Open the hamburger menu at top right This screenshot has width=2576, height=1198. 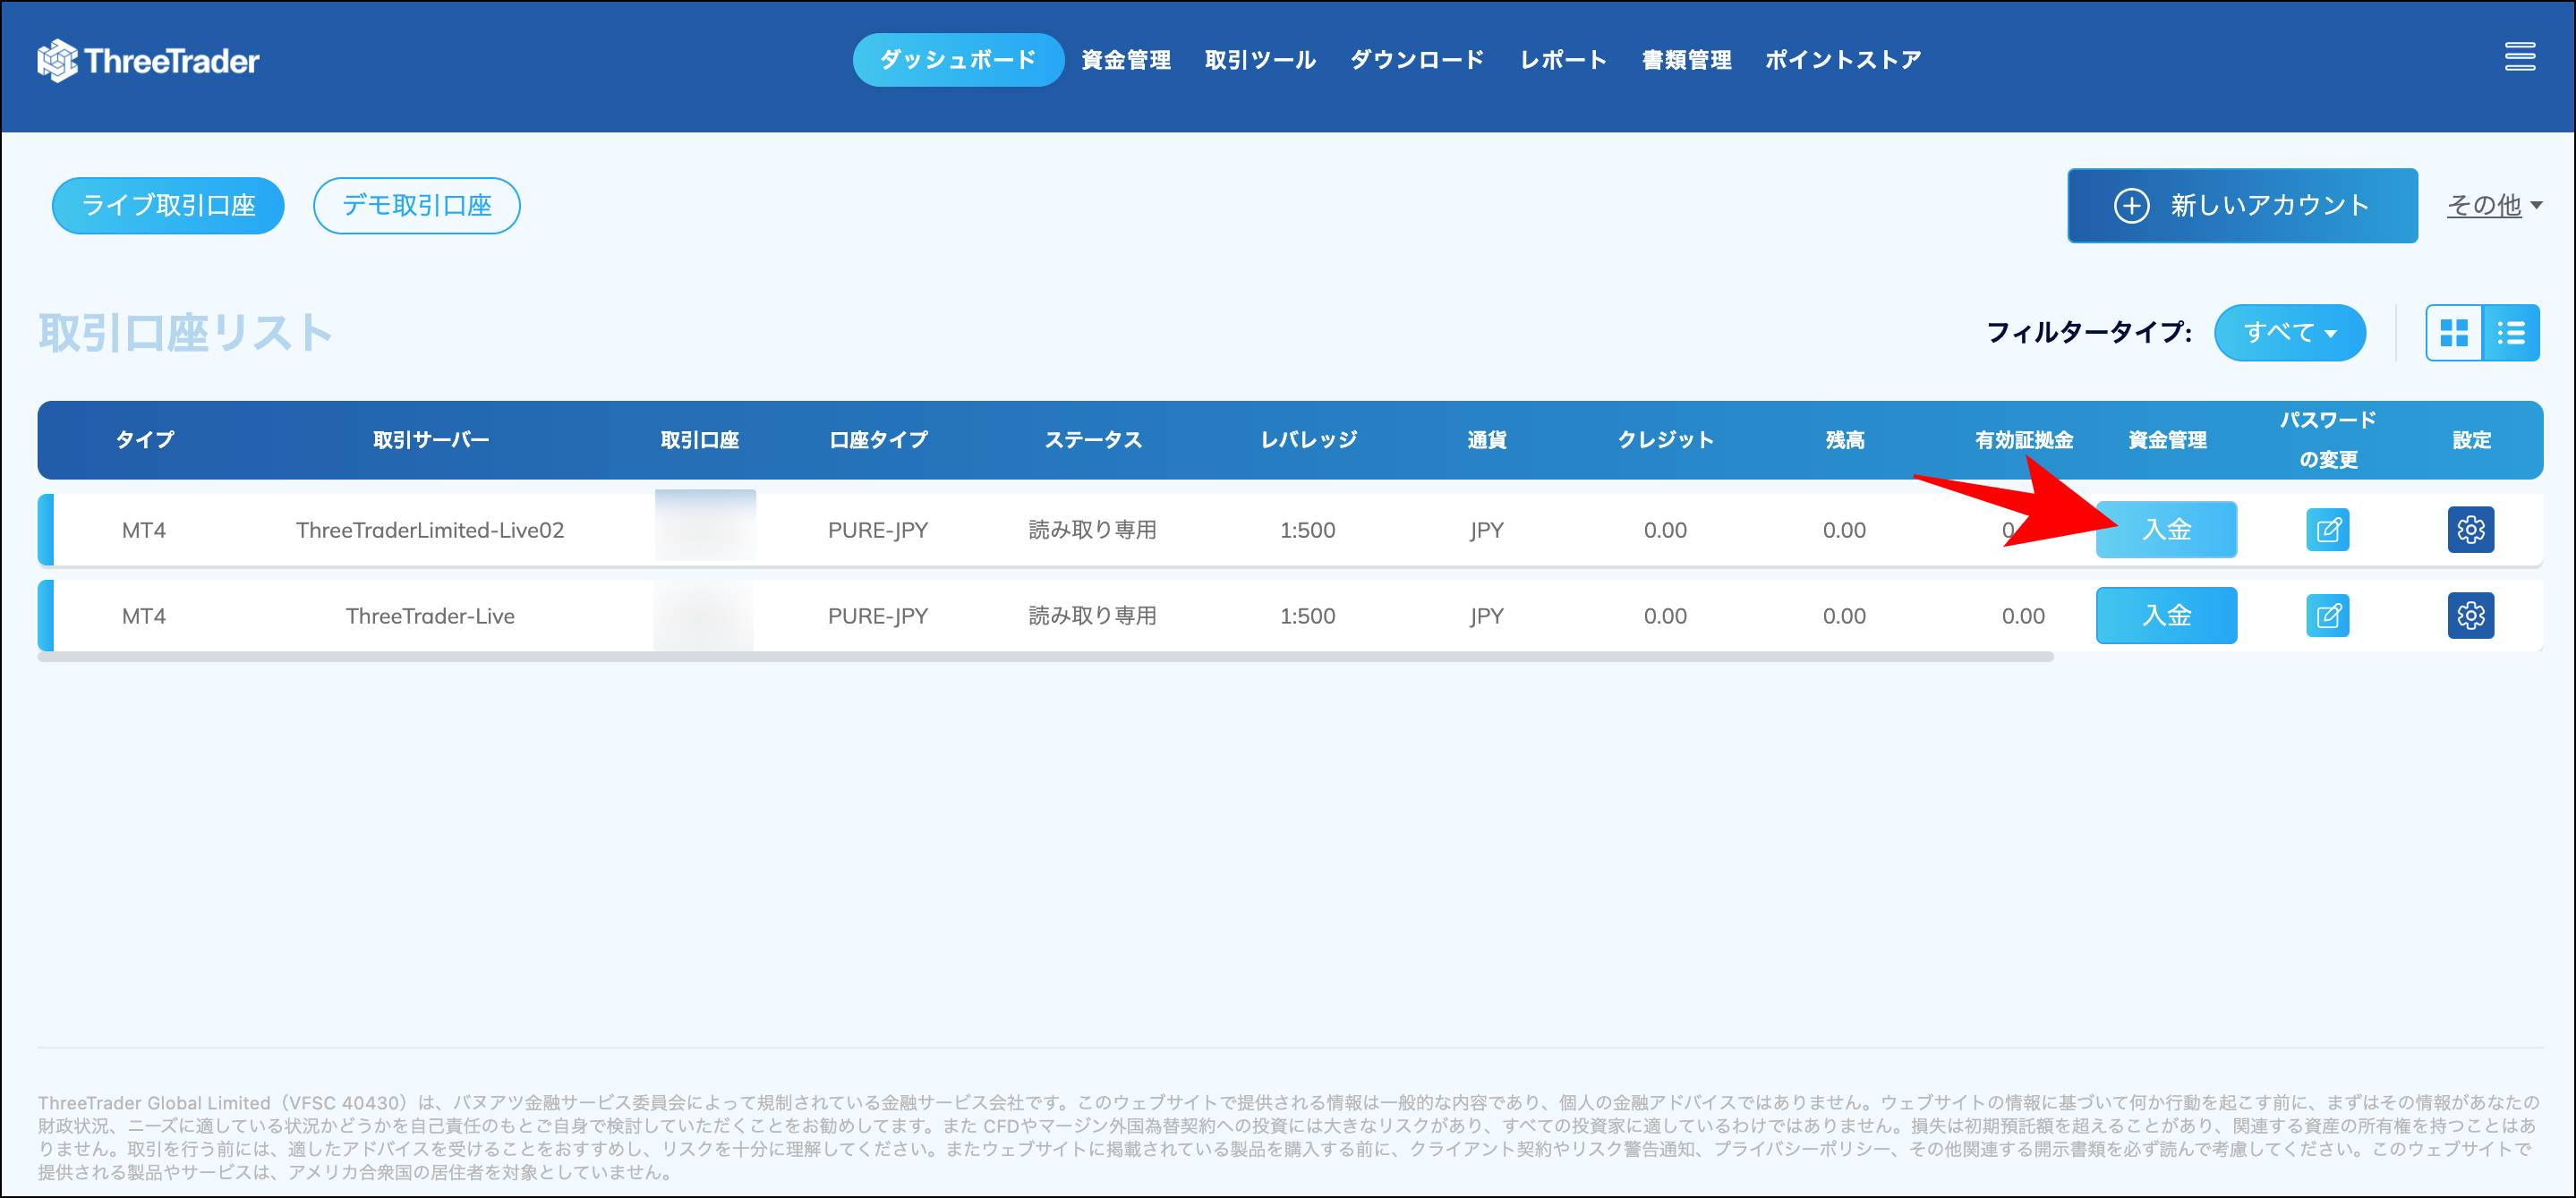(x=2520, y=57)
